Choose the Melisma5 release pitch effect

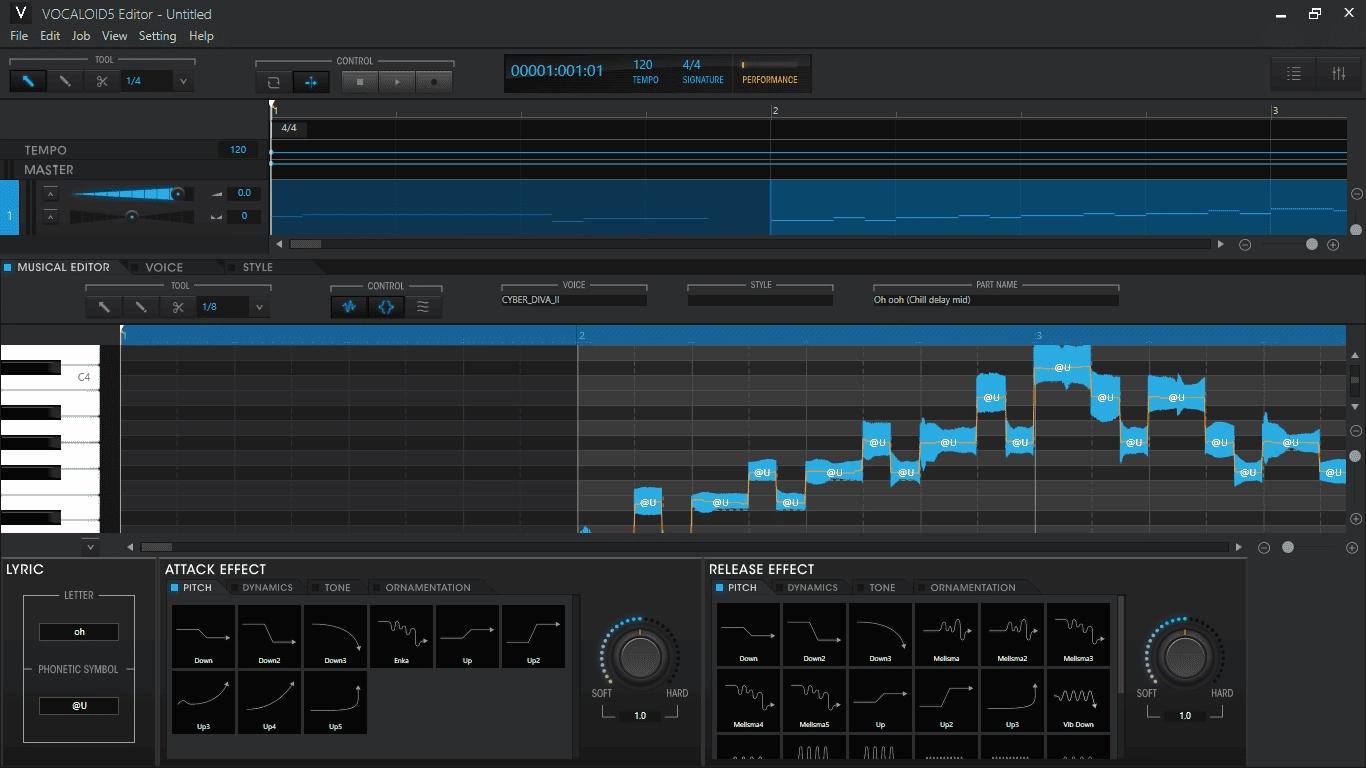[x=814, y=700]
